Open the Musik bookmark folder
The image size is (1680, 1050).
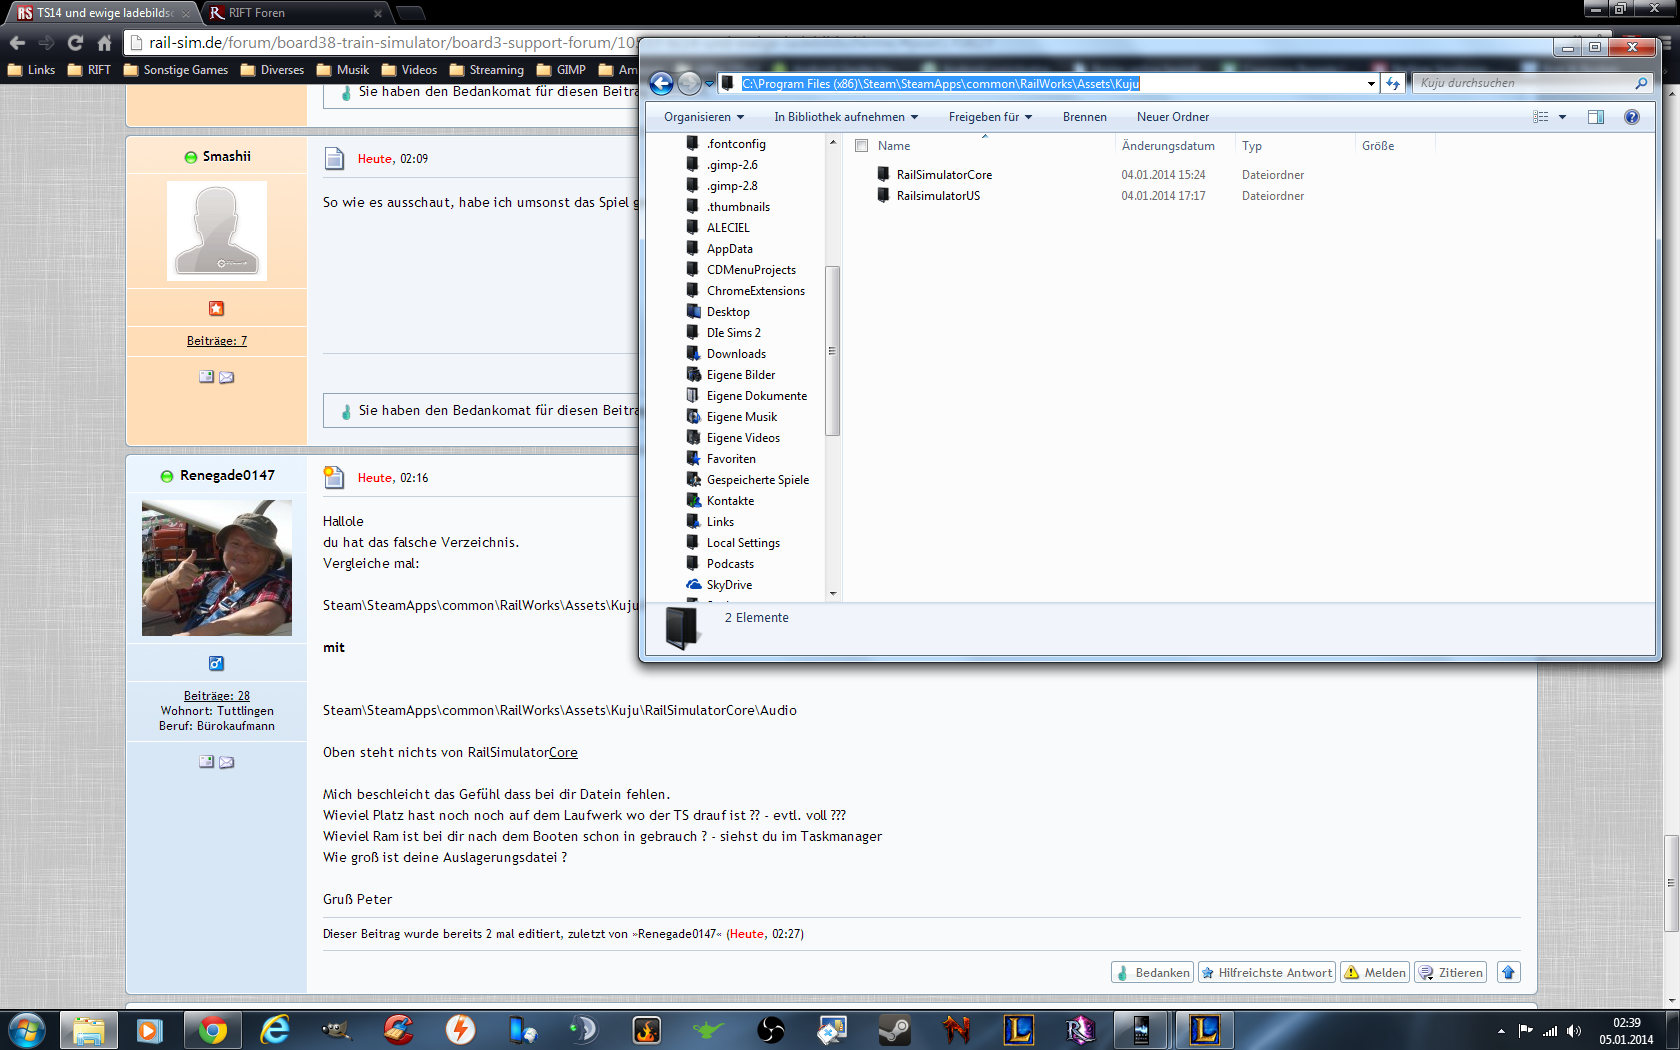tap(343, 70)
